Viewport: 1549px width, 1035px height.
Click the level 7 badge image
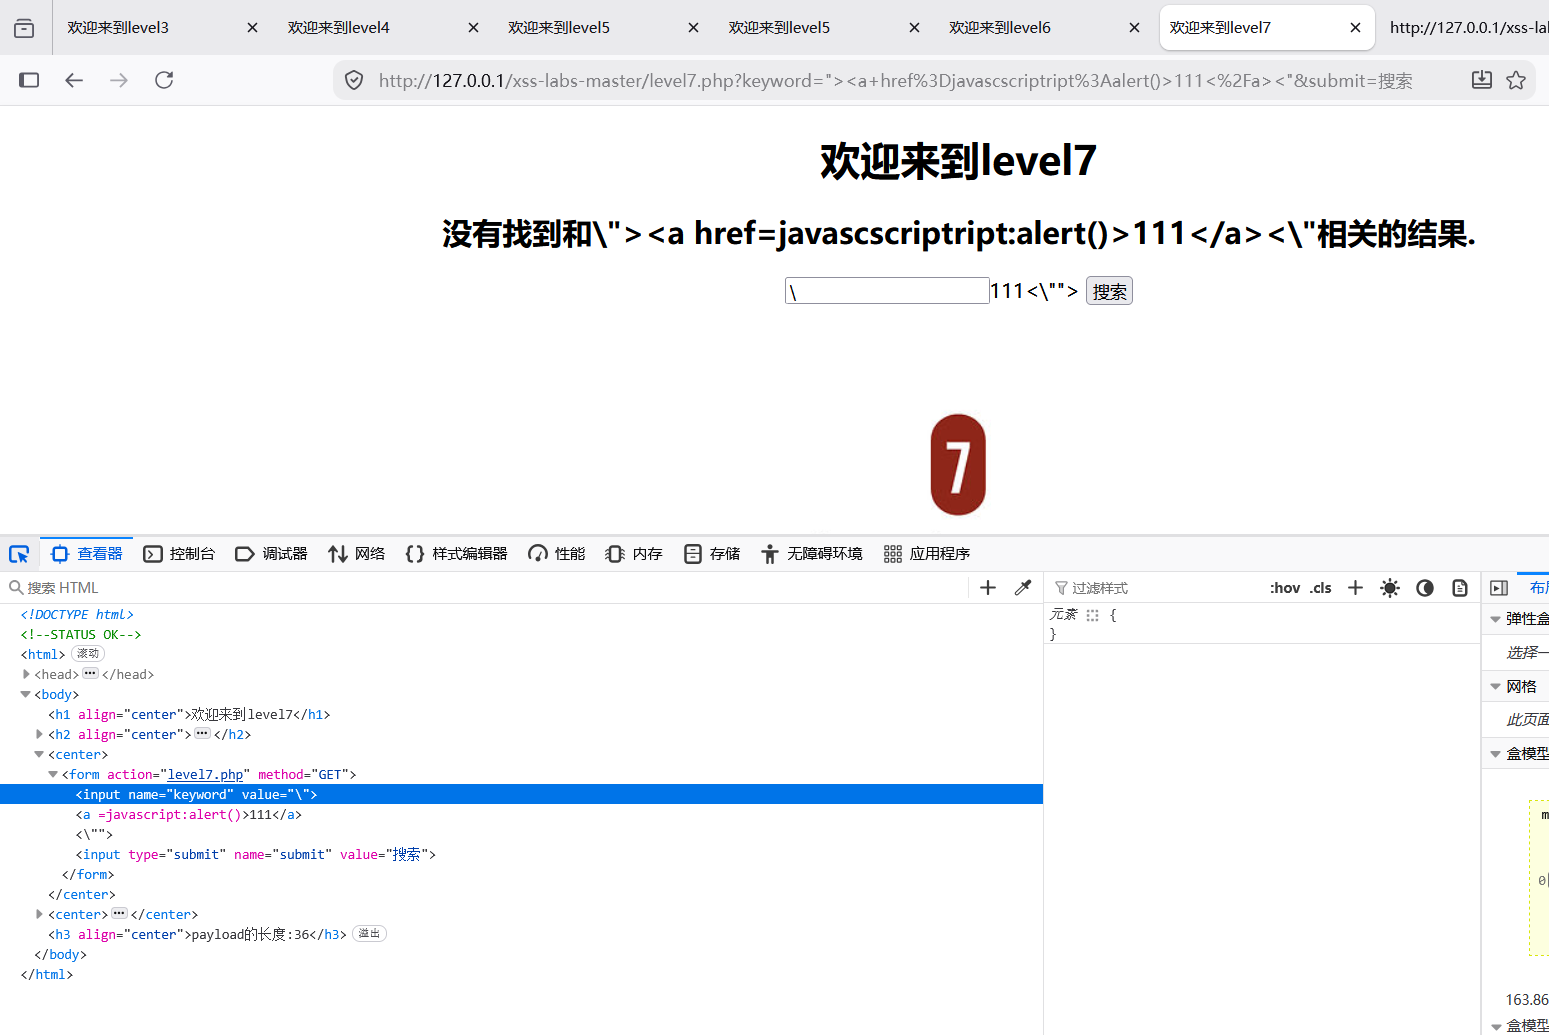pyautogui.click(x=958, y=465)
